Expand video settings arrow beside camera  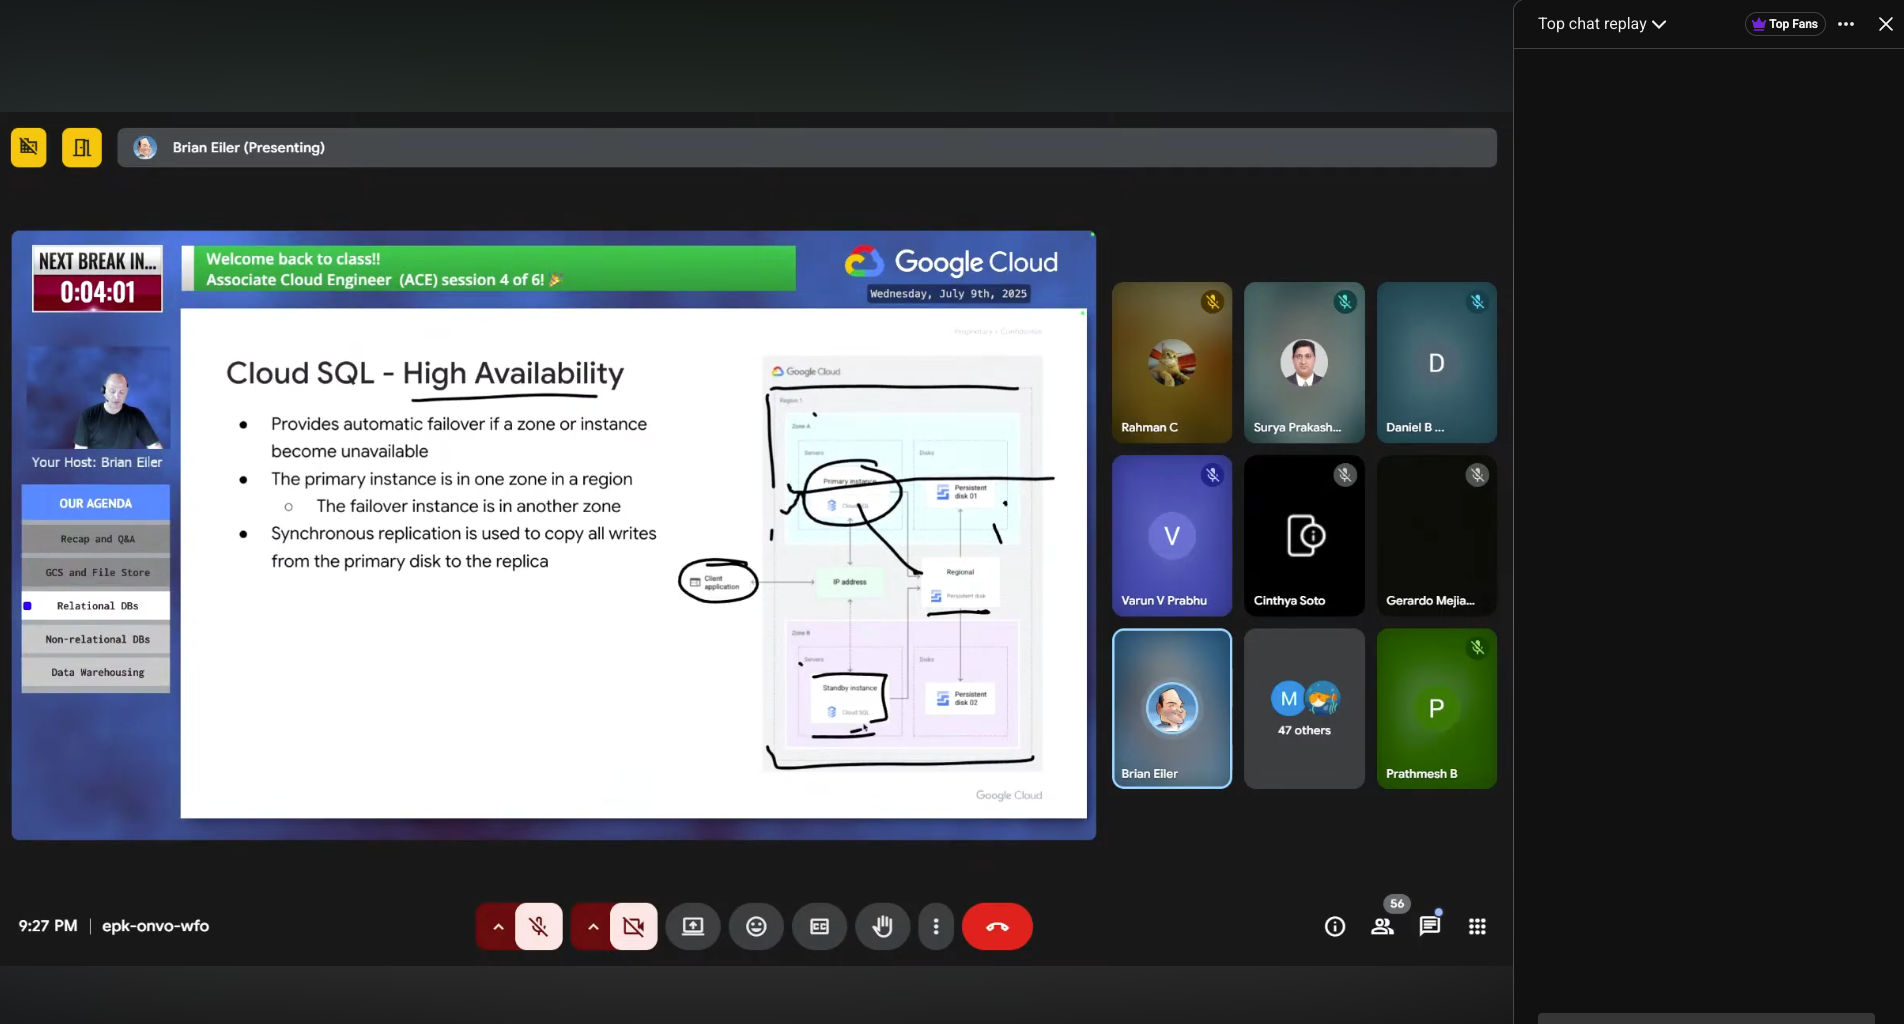point(592,927)
